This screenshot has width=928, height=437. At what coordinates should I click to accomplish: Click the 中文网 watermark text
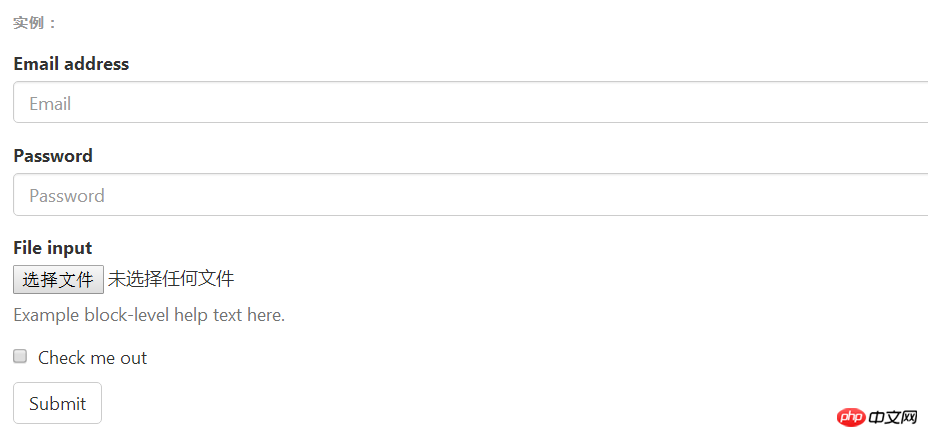point(894,418)
